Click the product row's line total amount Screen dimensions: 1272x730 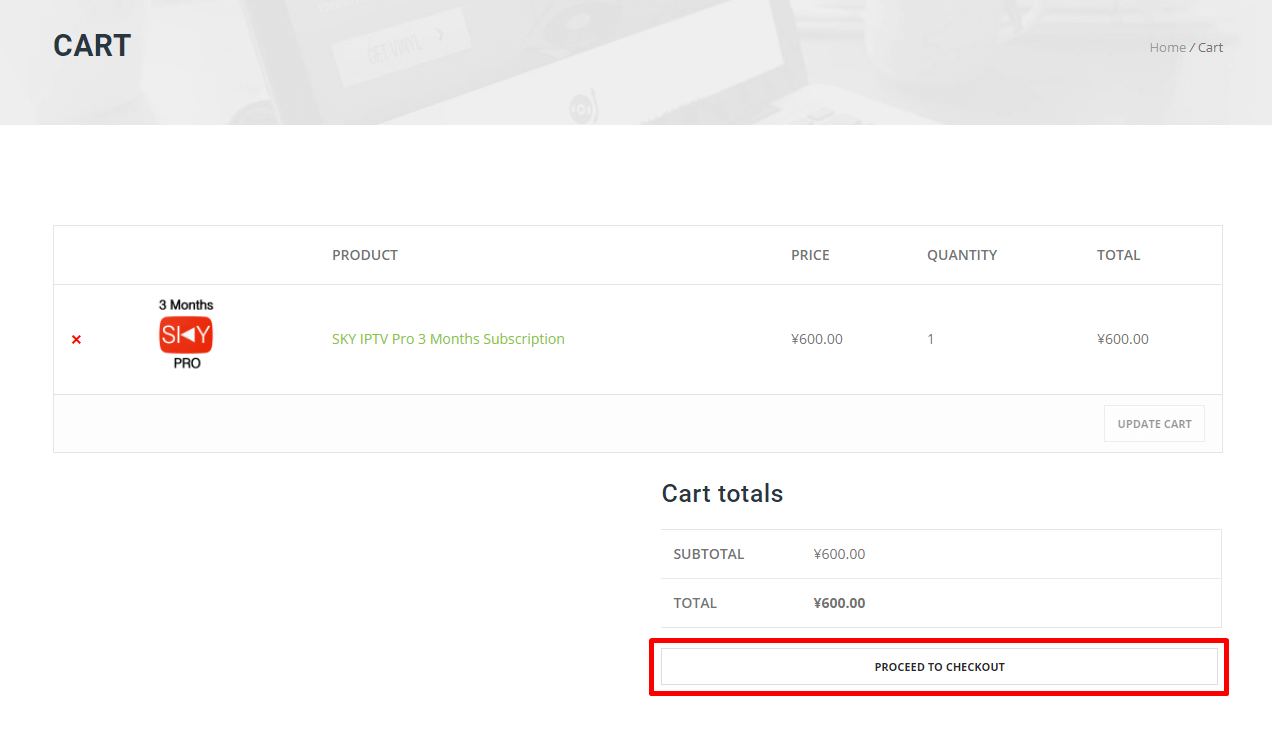(1122, 339)
